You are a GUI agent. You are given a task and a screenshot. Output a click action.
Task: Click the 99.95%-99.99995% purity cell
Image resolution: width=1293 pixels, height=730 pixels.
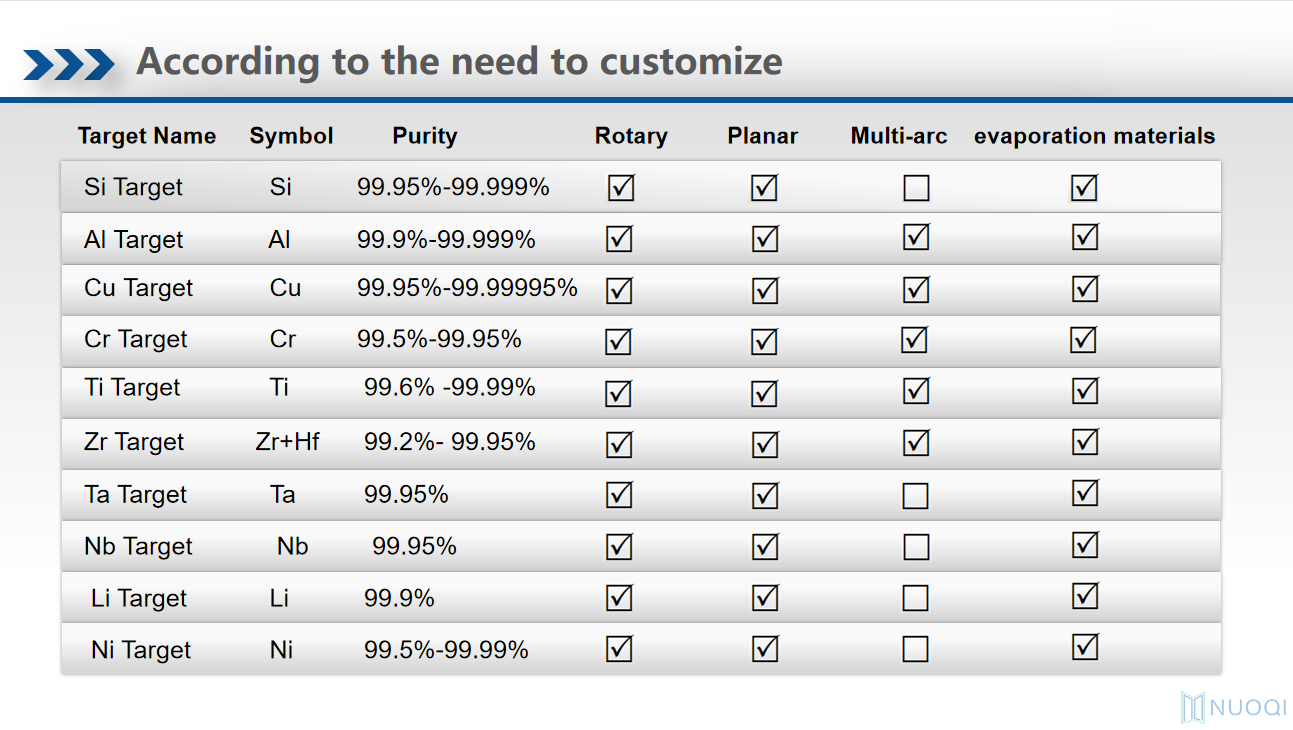pyautogui.click(x=467, y=288)
